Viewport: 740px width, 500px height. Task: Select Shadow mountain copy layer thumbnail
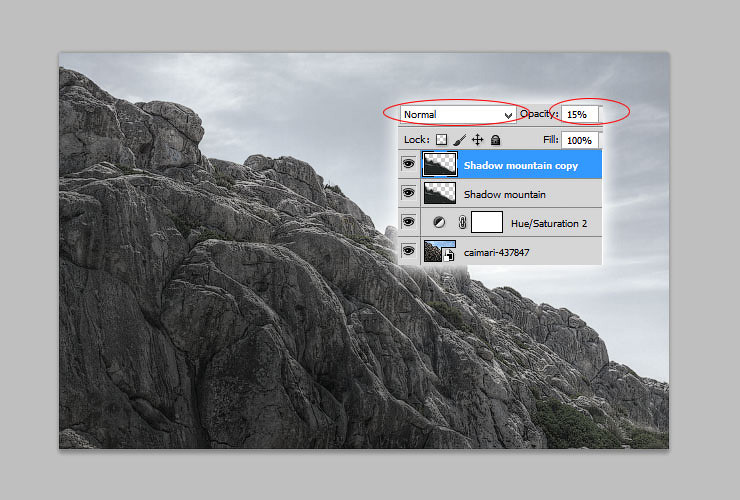[x=439, y=164]
